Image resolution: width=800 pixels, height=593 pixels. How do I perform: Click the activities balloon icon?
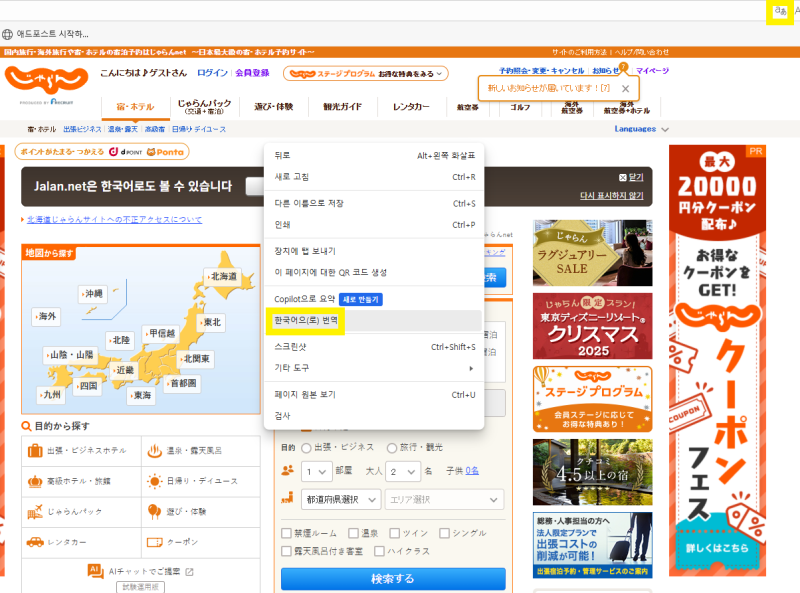pyautogui.click(x=155, y=511)
